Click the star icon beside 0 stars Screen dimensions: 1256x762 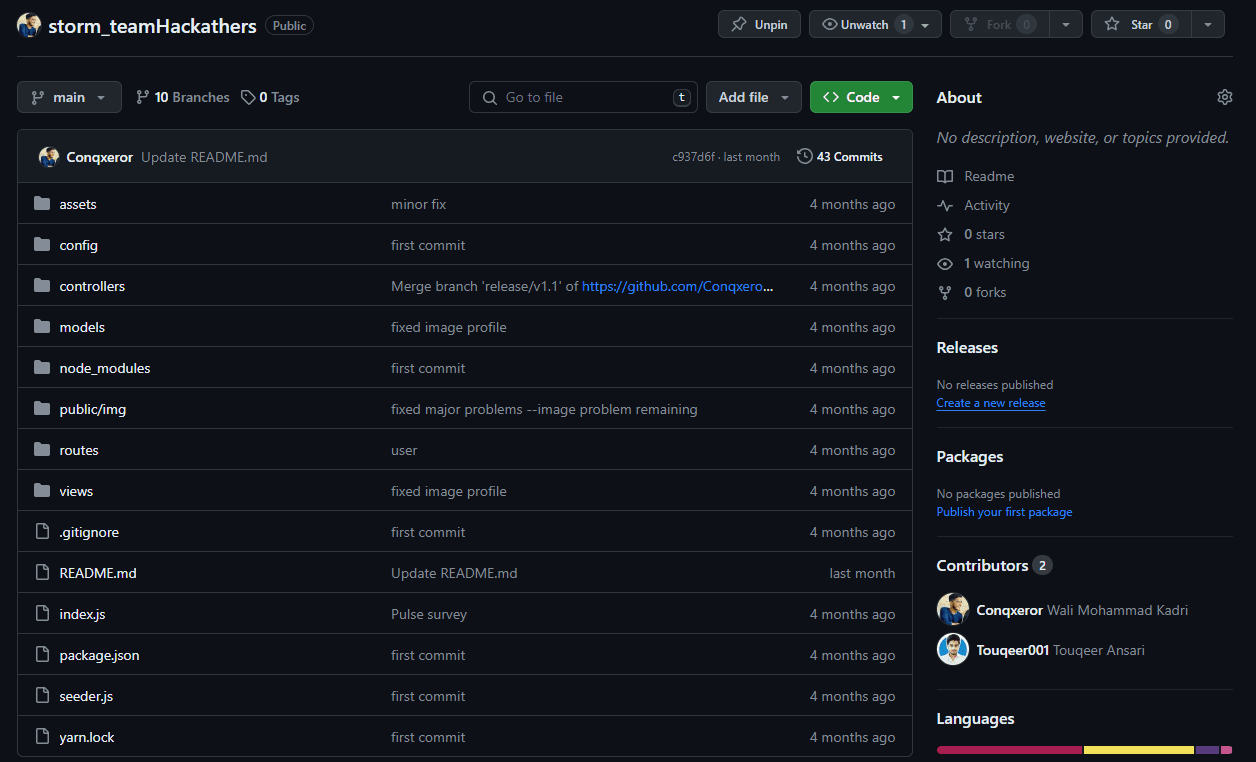click(x=945, y=234)
